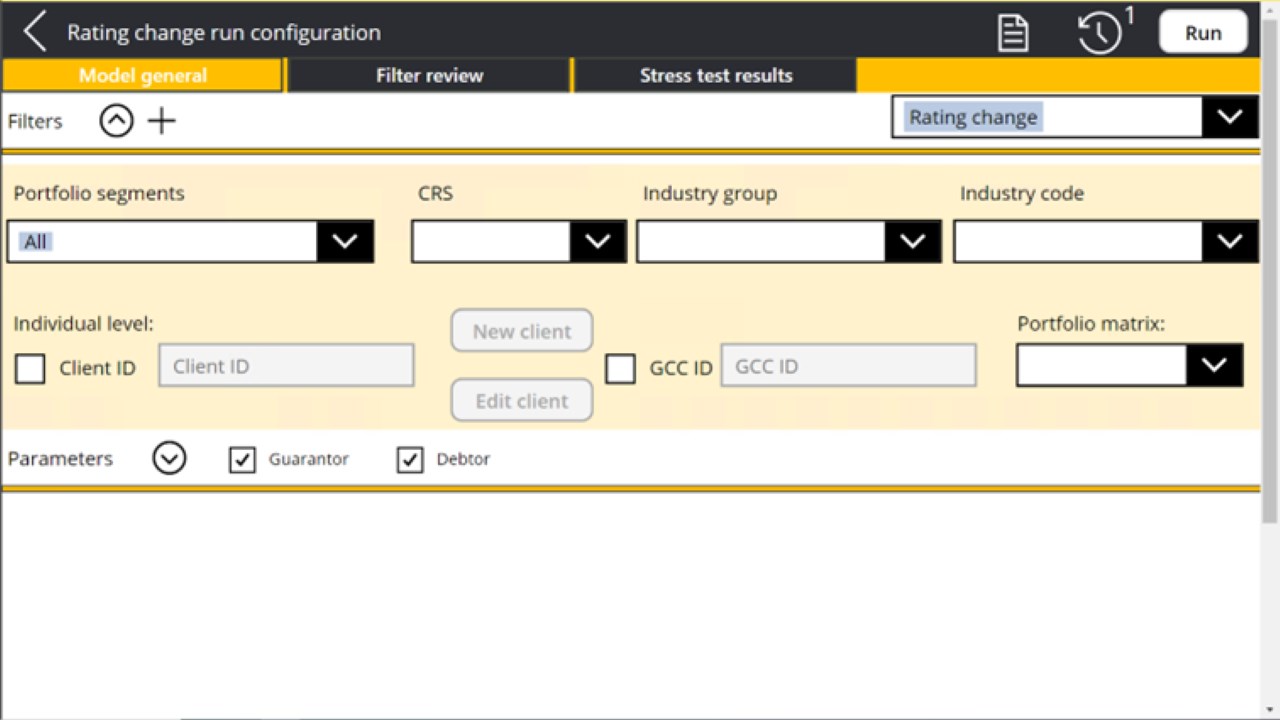Enable the GCC ID checkbox

pyautogui.click(x=620, y=368)
